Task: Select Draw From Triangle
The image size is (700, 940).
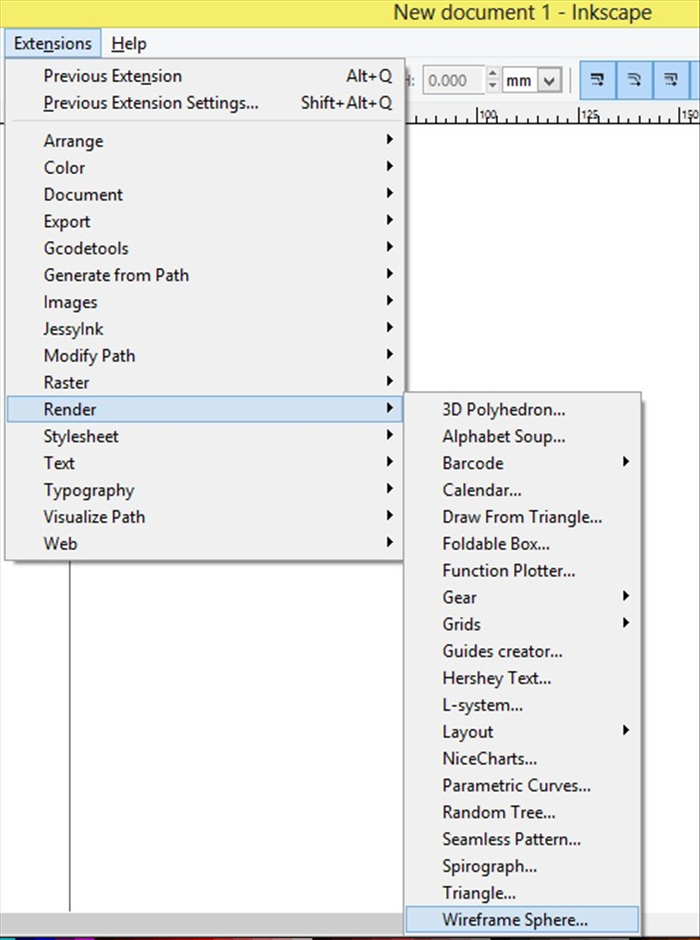Action: (522, 517)
